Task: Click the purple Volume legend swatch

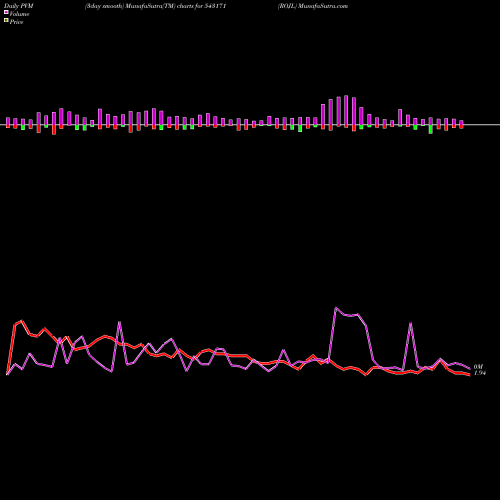Action: click(x=6, y=13)
